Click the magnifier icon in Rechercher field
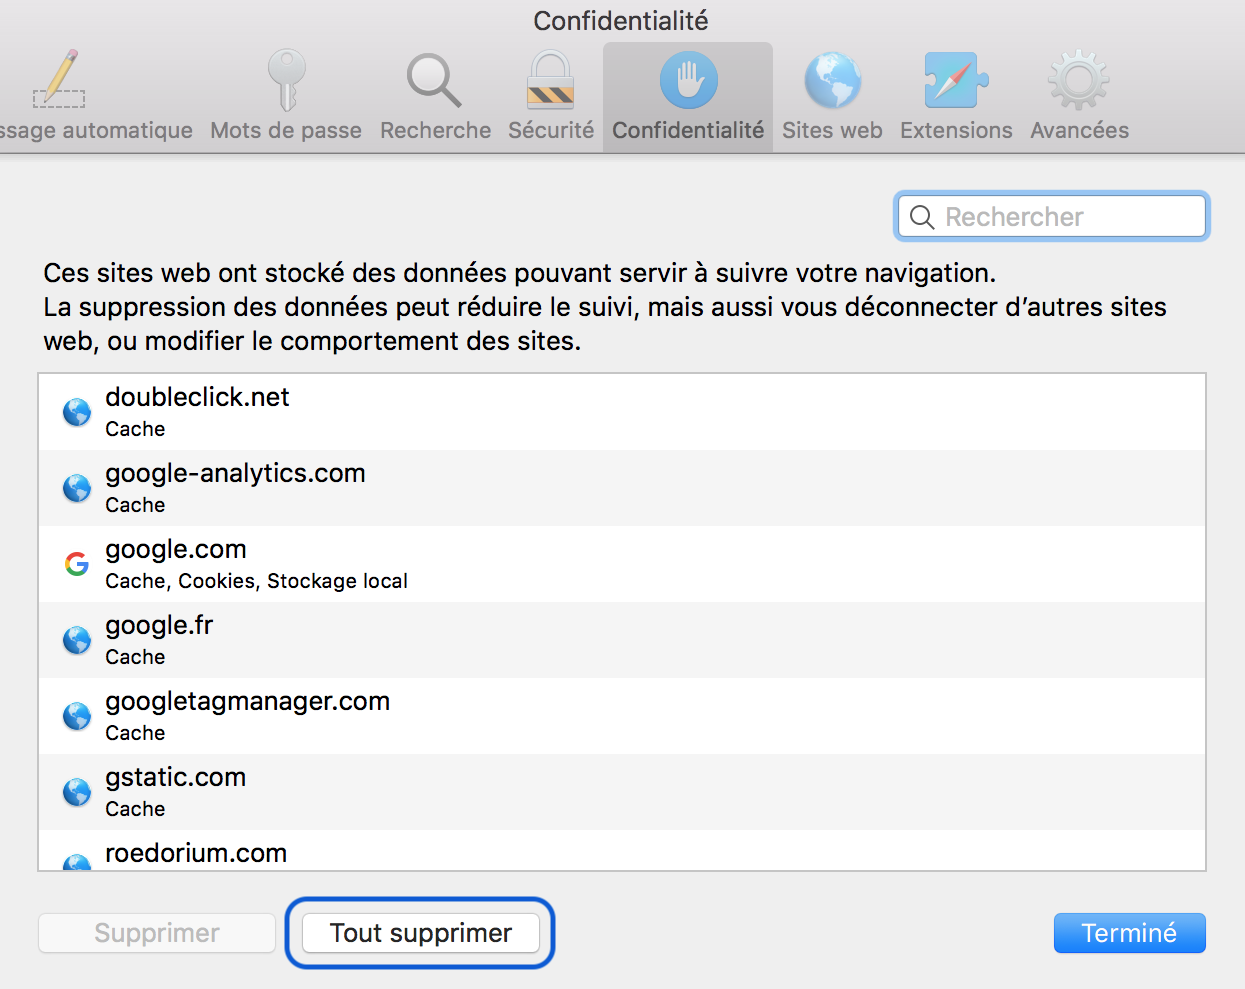Viewport: 1245px width, 989px height. click(922, 217)
